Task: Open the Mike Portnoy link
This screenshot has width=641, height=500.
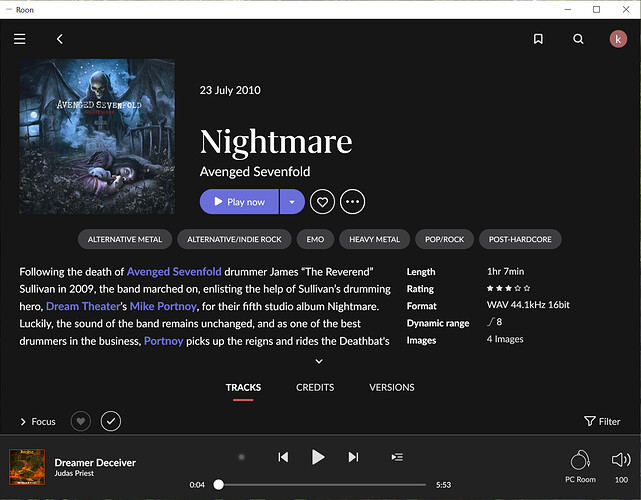Action: 163,306
